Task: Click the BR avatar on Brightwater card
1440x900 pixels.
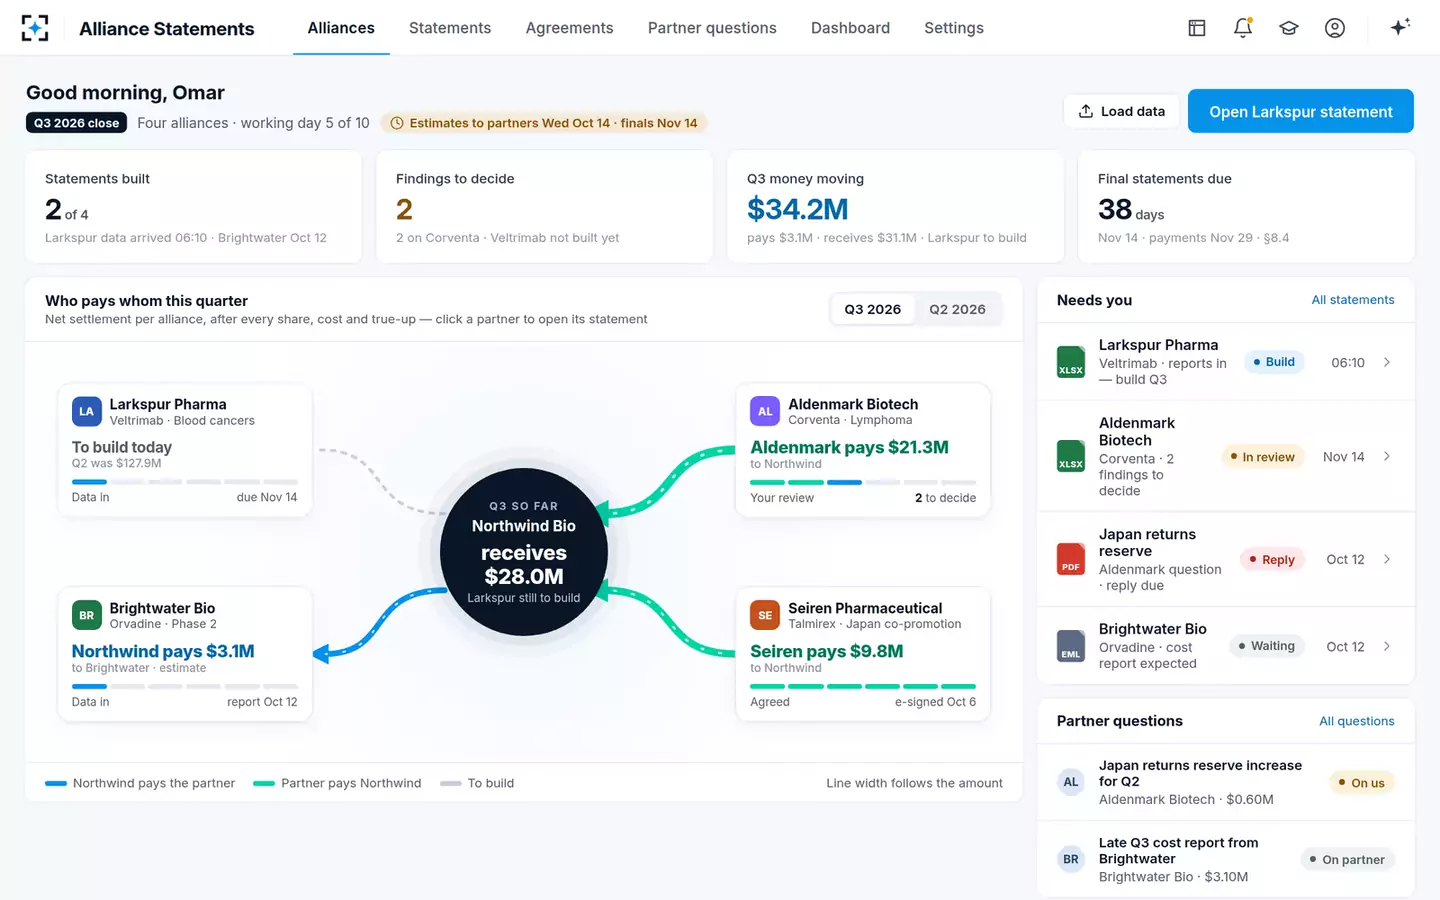Action: coord(87,615)
